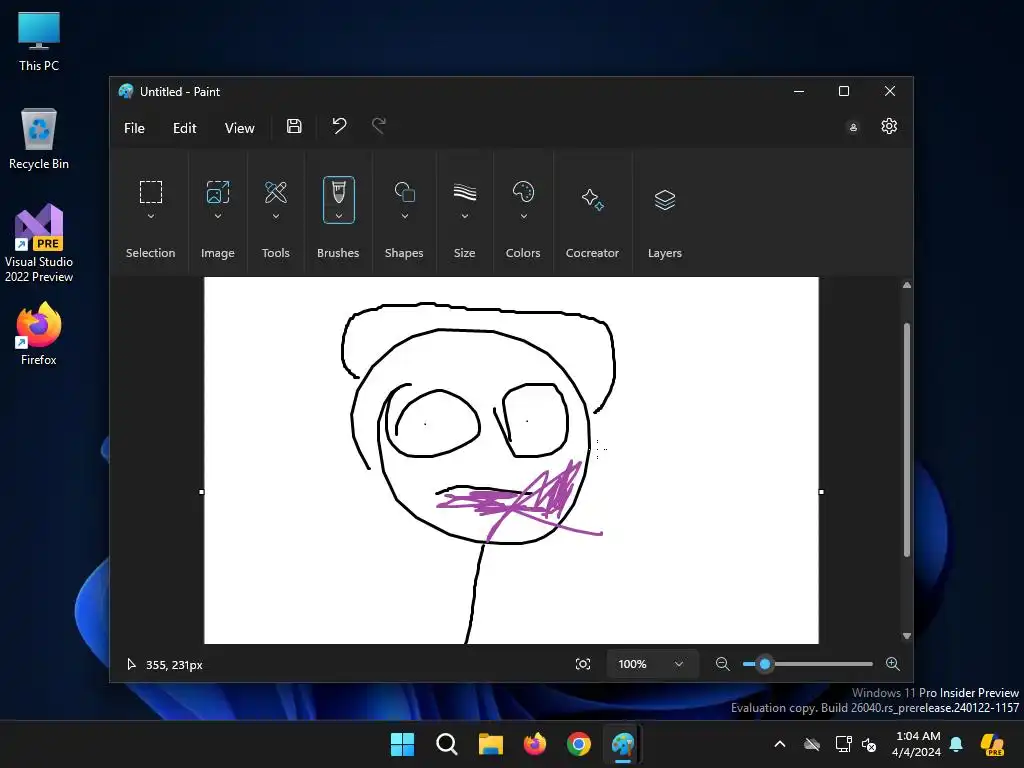1024x768 pixels.
Task: Click the left canvas resize handle
Action: (x=202, y=492)
